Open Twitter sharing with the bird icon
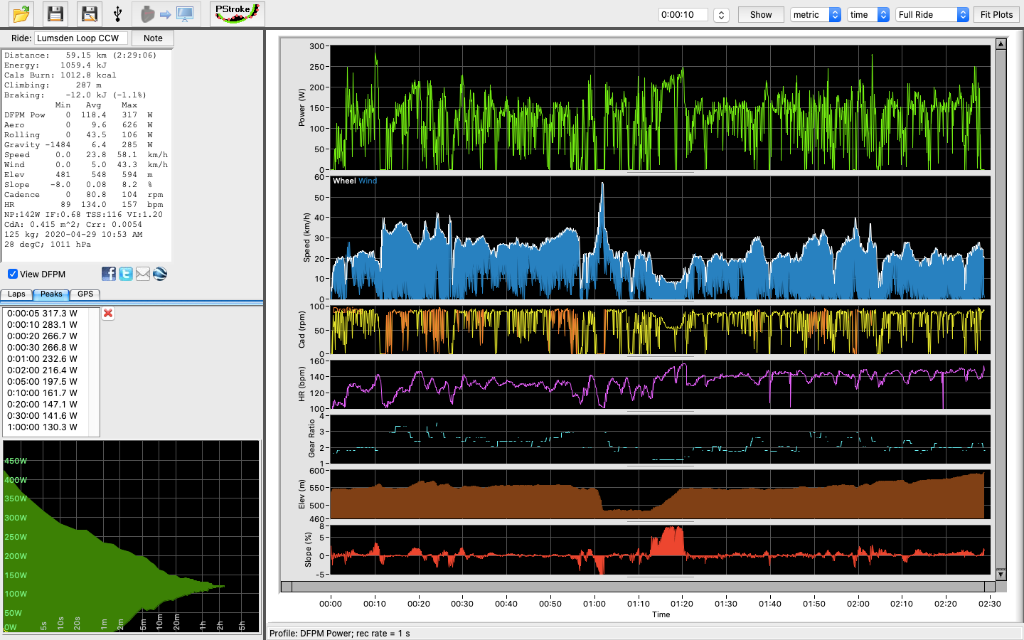 [127, 274]
